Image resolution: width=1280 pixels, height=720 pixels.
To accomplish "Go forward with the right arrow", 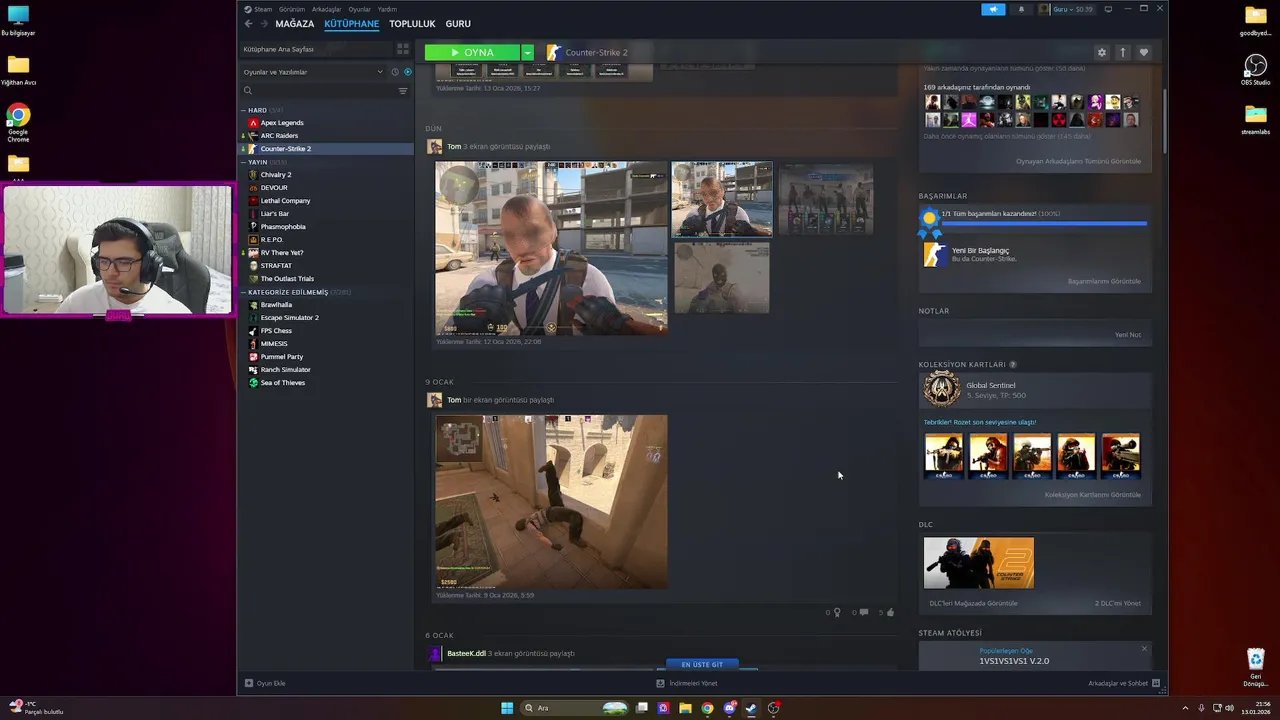I will tap(264, 23).
